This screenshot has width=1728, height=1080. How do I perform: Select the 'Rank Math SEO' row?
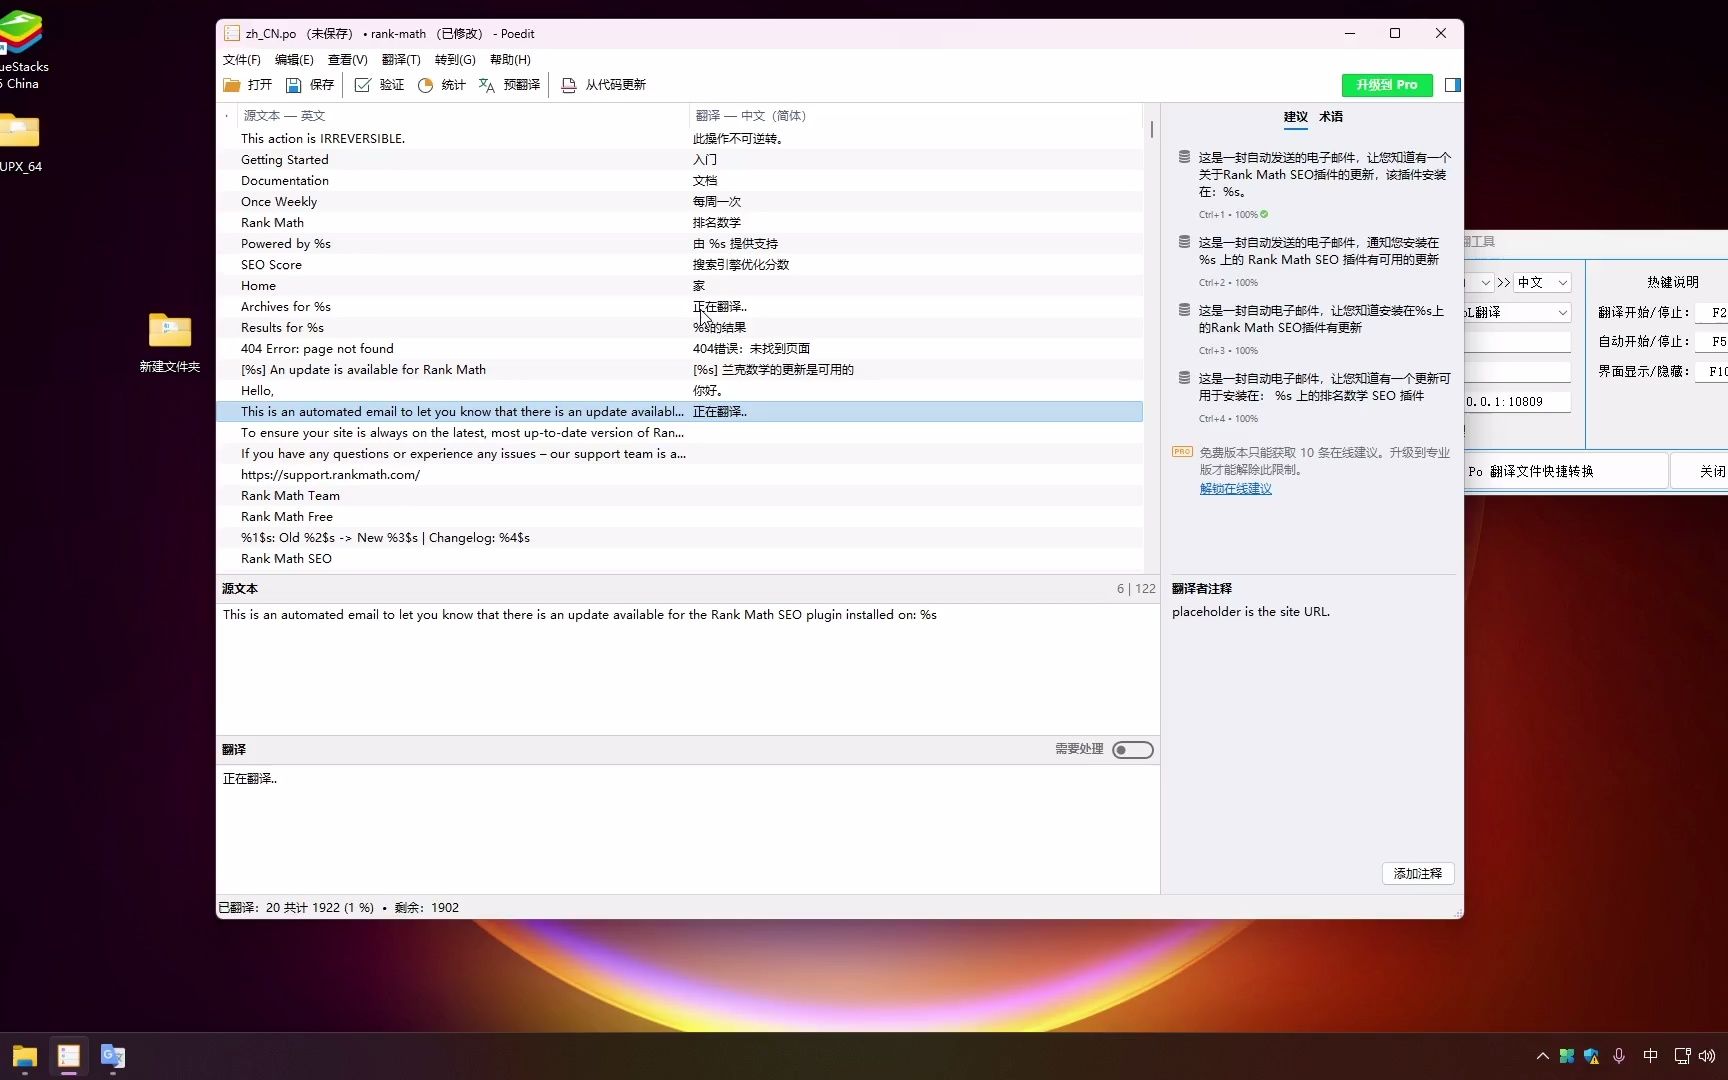680,559
